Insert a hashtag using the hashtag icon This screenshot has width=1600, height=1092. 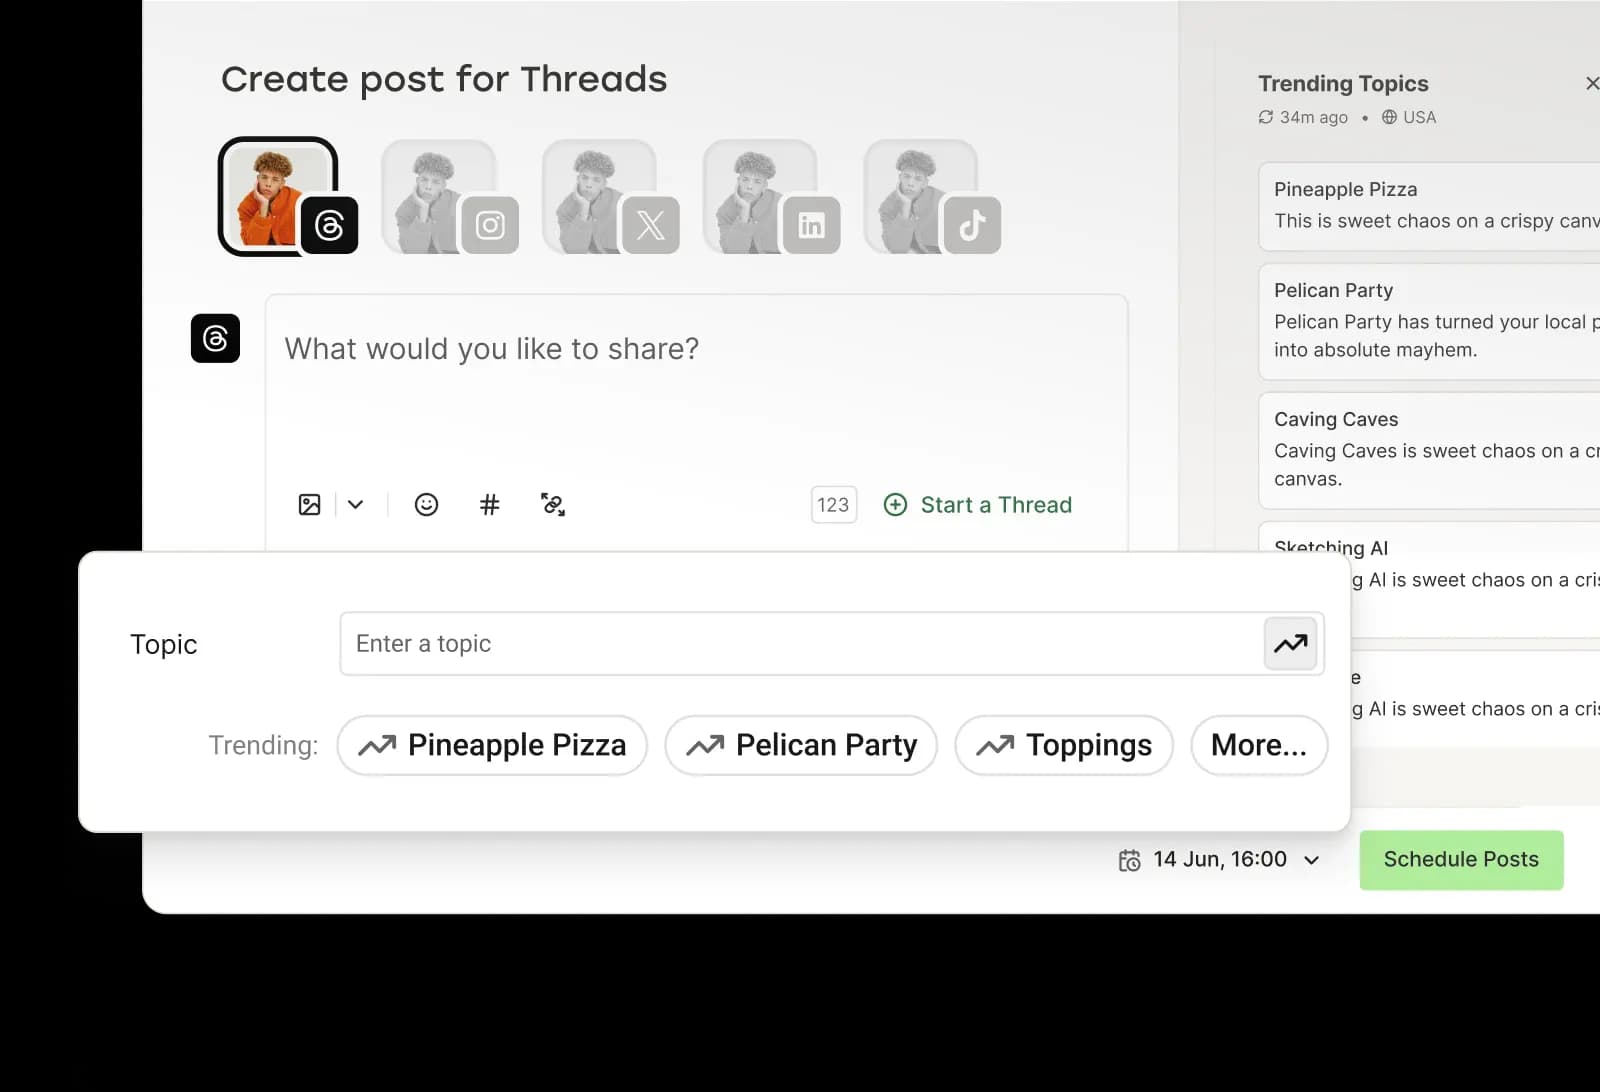coord(489,505)
